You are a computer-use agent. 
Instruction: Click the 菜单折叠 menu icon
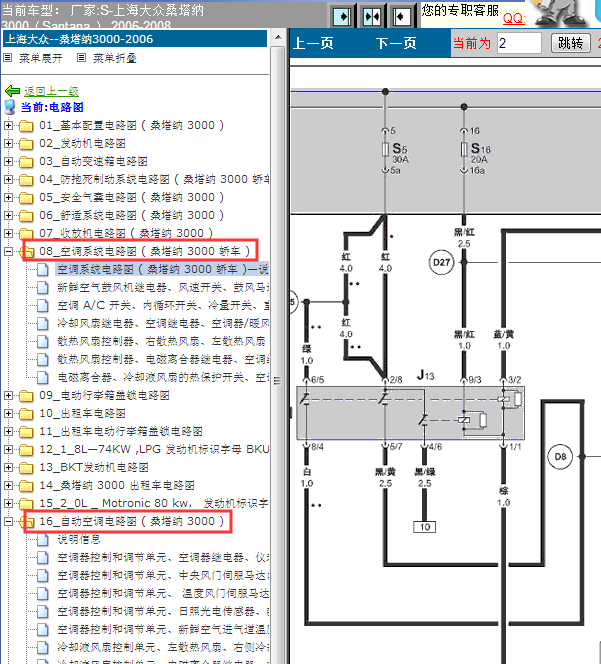tap(81, 58)
